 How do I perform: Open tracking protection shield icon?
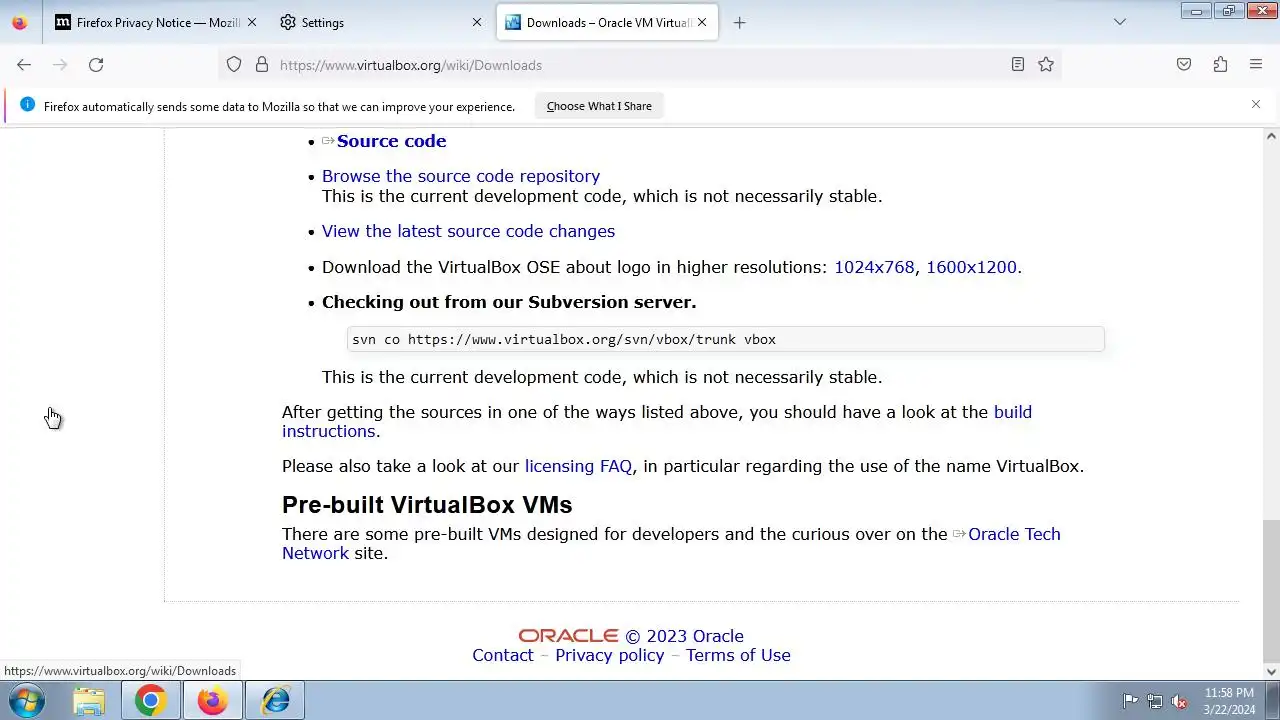click(234, 65)
